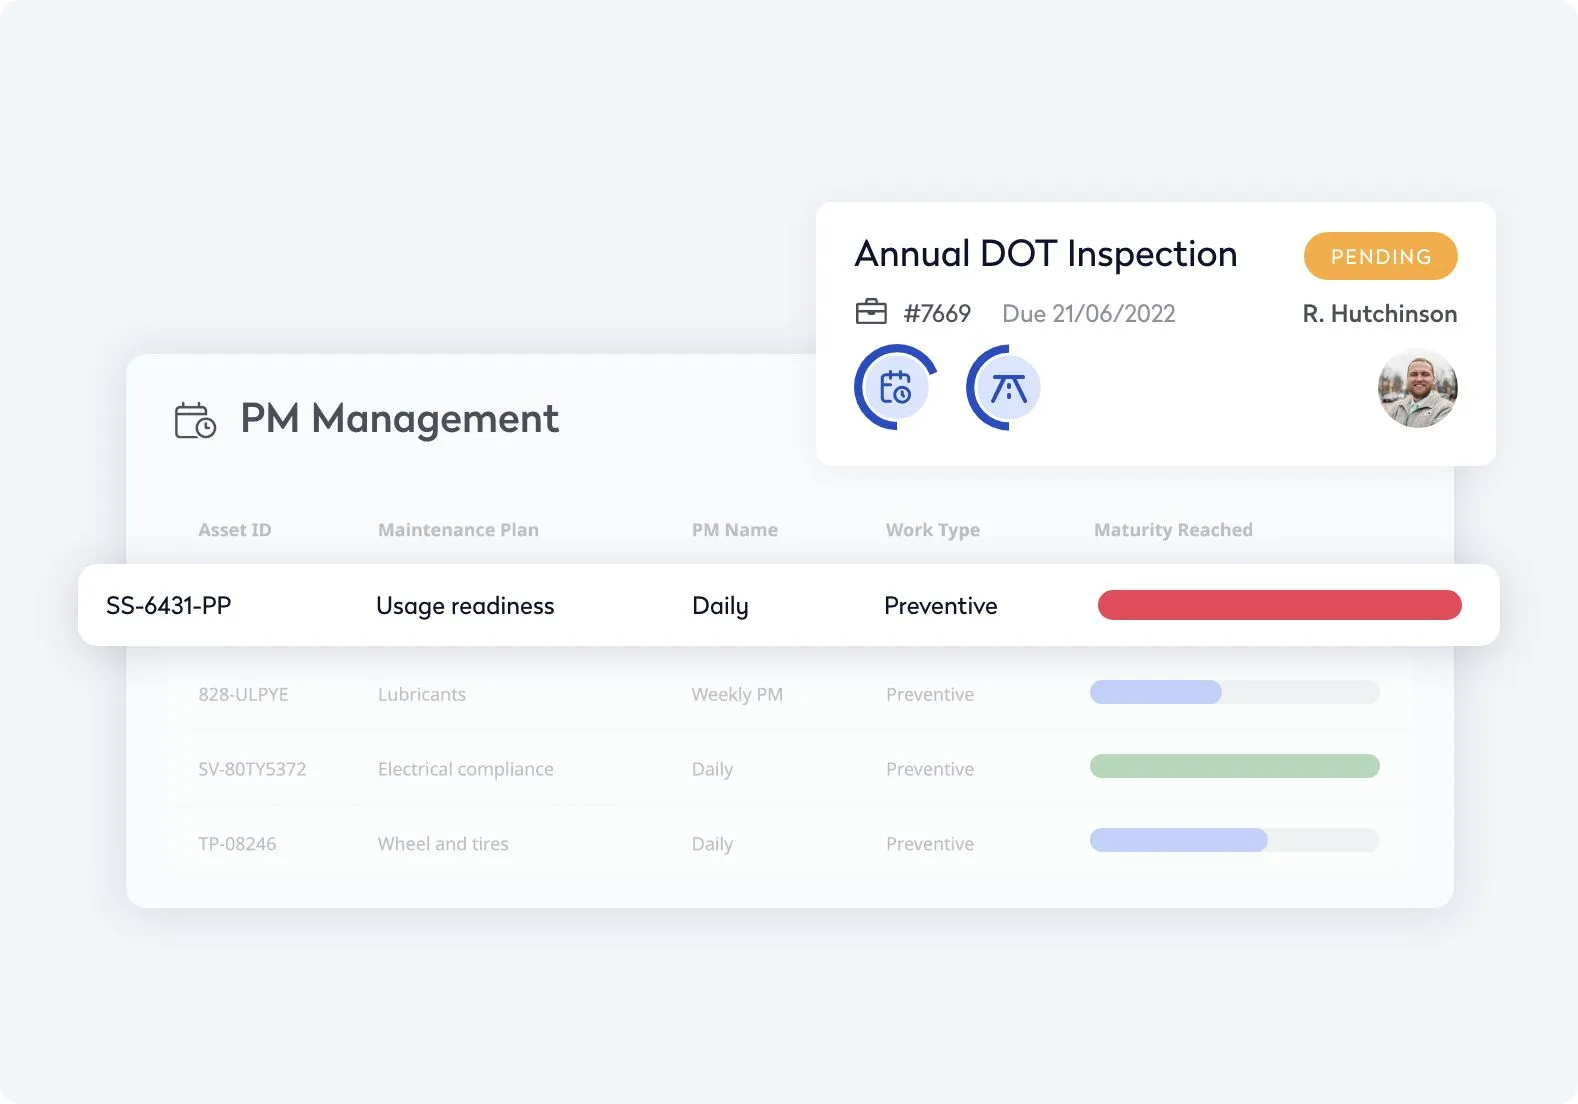
Task: Click the maturity bar for TP-08246
Action: tap(1235, 840)
